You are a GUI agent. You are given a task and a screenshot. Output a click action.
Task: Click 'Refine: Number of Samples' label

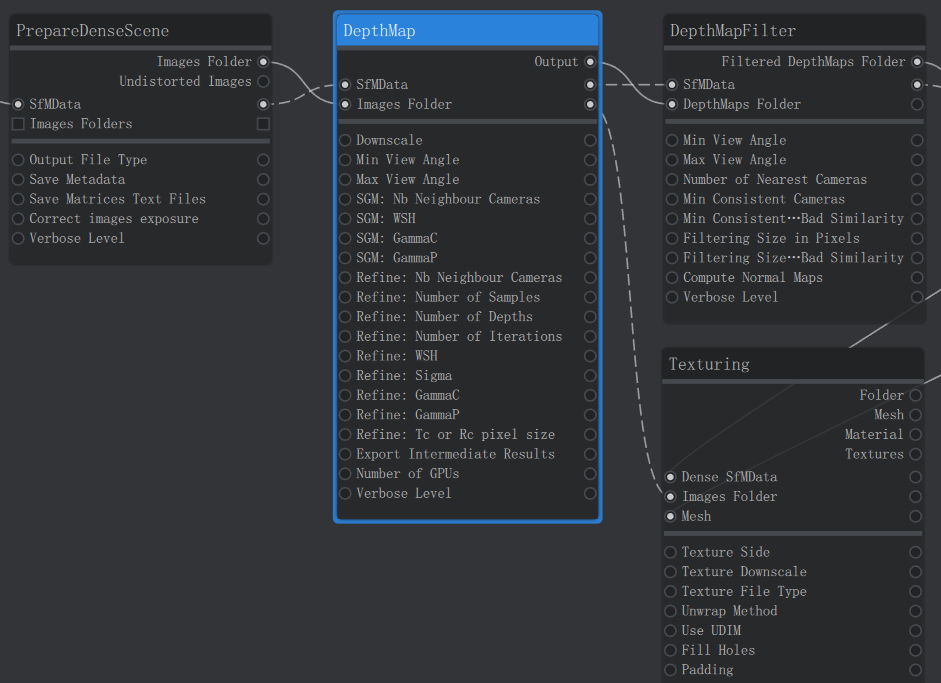coord(448,297)
